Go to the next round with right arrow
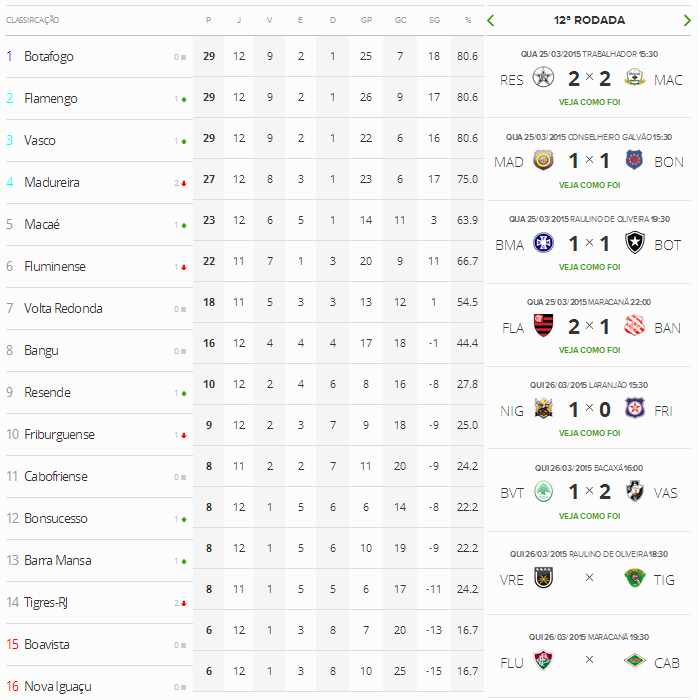Viewport: 700px width, 700px height. [686, 20]
